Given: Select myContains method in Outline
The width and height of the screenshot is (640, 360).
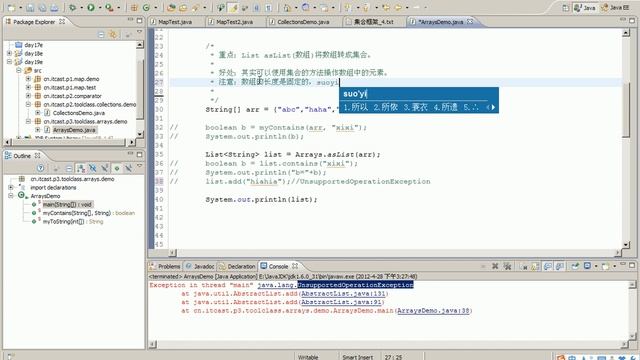Looking at the screenshot, I should tap(89, 213).
